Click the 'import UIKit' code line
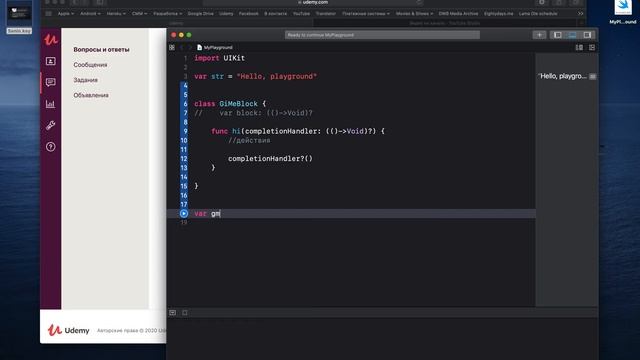640x360 pixels. click(220, 58)
